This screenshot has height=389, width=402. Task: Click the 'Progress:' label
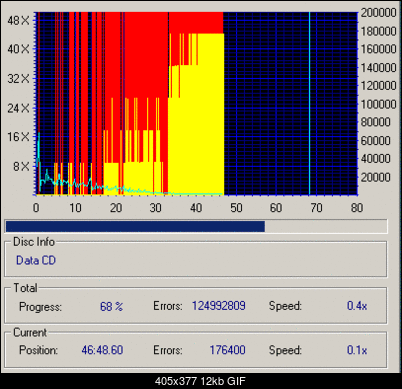pos(40,306)
